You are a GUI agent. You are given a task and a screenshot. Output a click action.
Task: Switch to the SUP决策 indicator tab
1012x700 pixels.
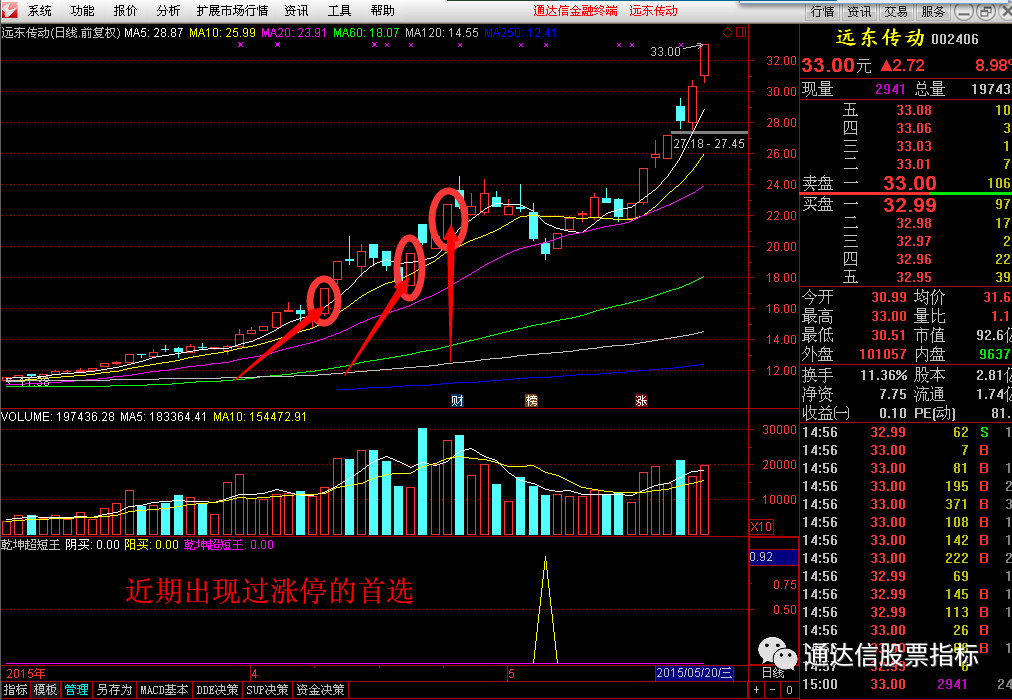click(267, 690)
